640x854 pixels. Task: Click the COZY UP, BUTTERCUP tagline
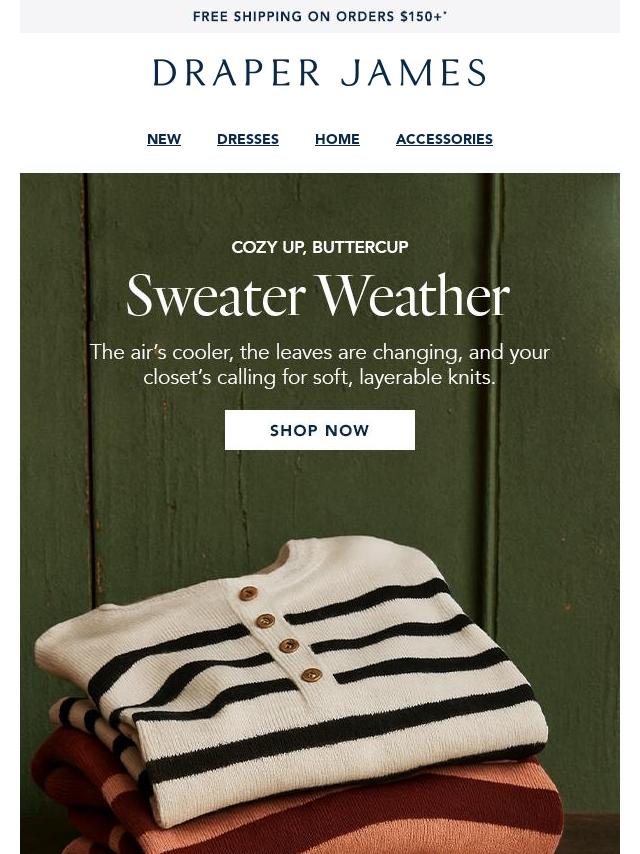320,247
